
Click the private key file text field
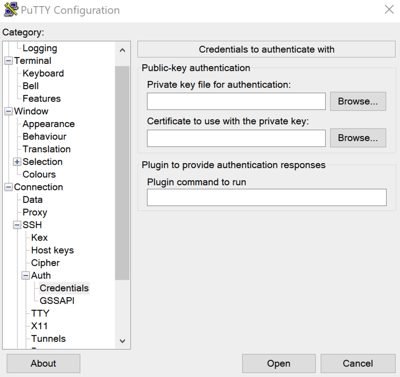(236, 101)
